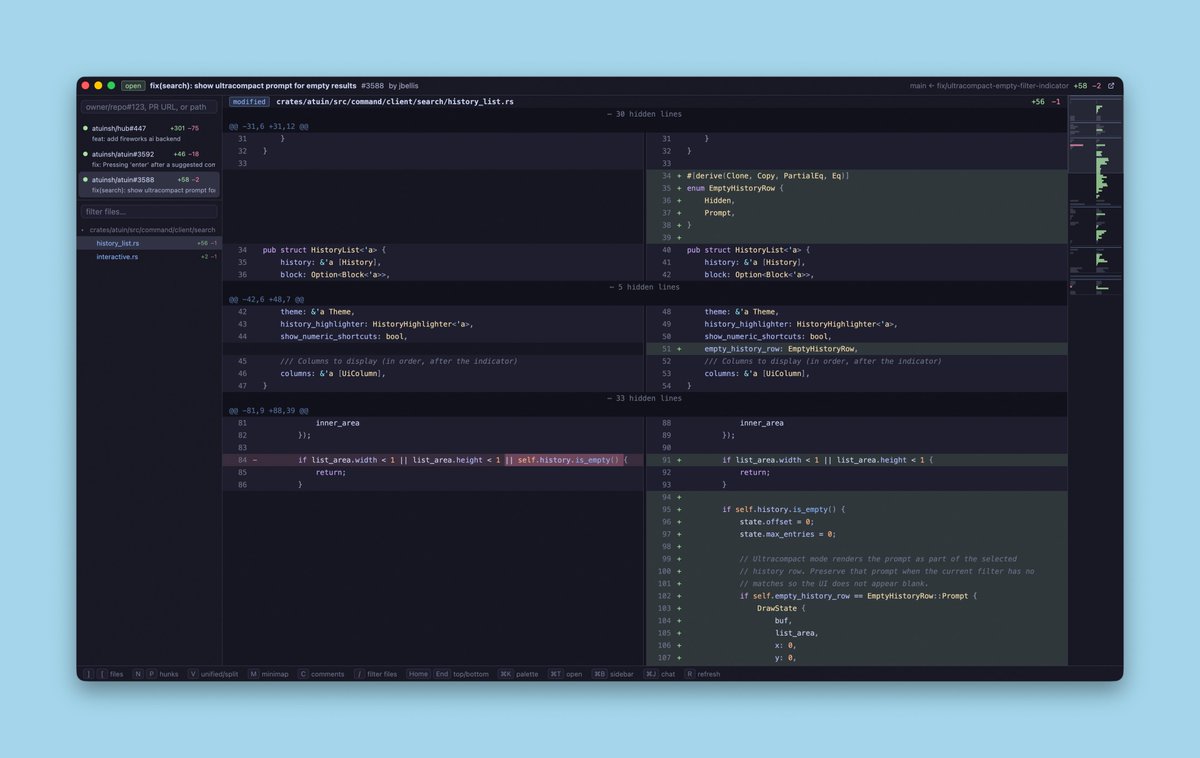Click the 'modified' file status badge

(x=249, y=102)
